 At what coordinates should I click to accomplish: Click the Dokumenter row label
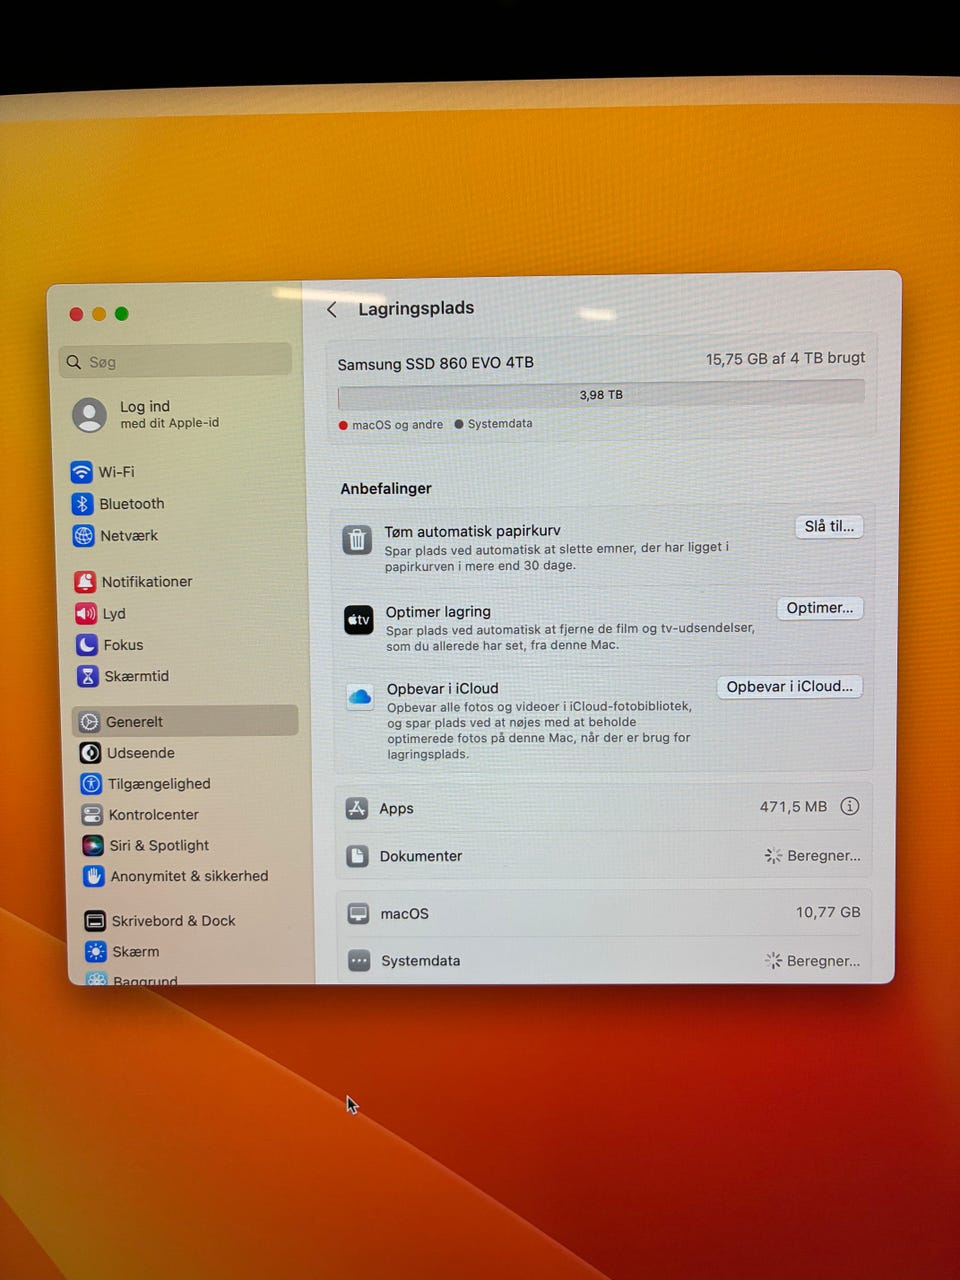pos(421,856)
